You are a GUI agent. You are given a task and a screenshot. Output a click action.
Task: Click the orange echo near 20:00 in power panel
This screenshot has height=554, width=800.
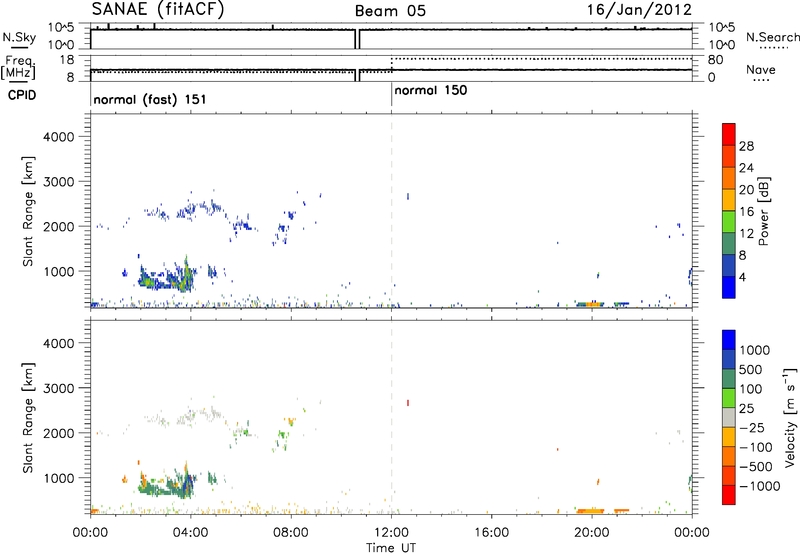coord(591,304)
